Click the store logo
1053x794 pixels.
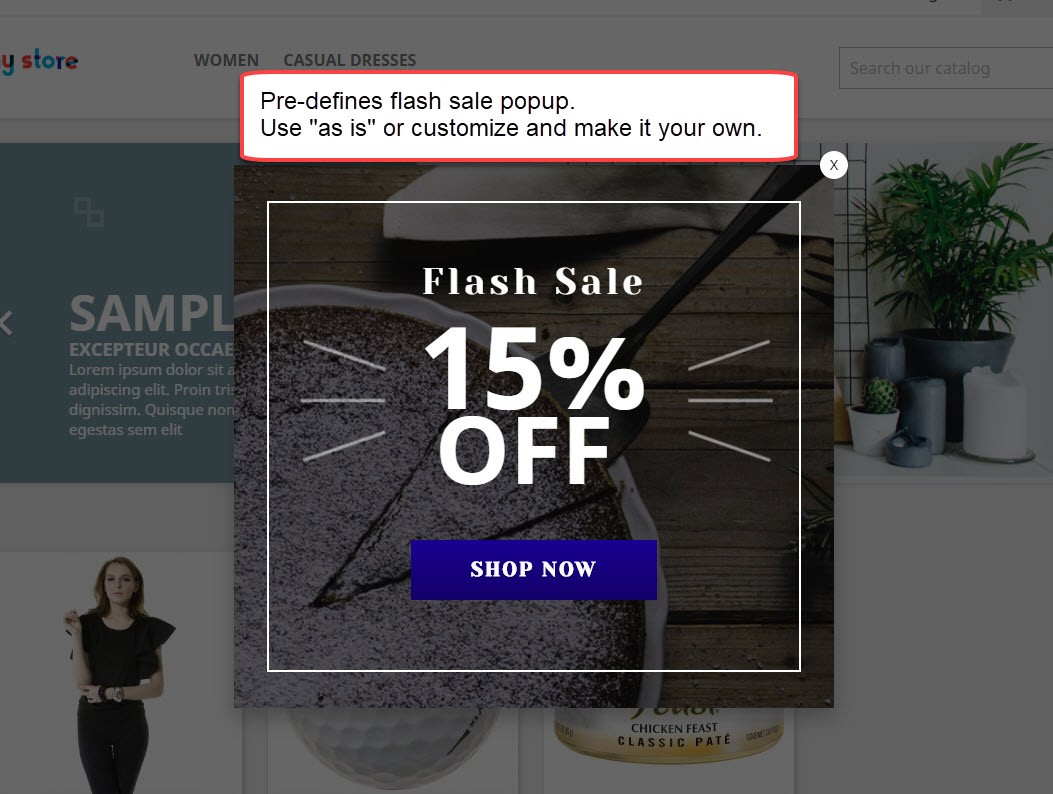pyautogui.click(x=39, y=61)
